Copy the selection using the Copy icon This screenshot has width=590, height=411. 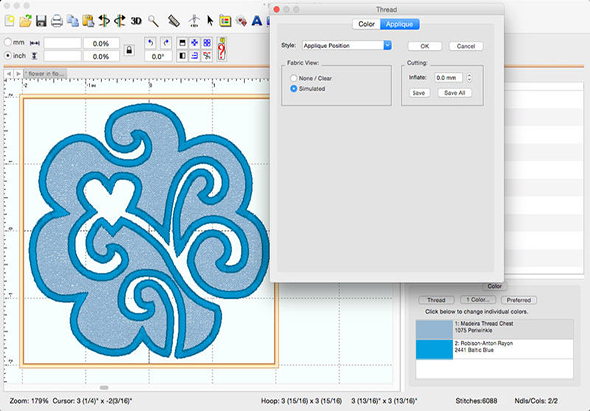click(73, 21)
